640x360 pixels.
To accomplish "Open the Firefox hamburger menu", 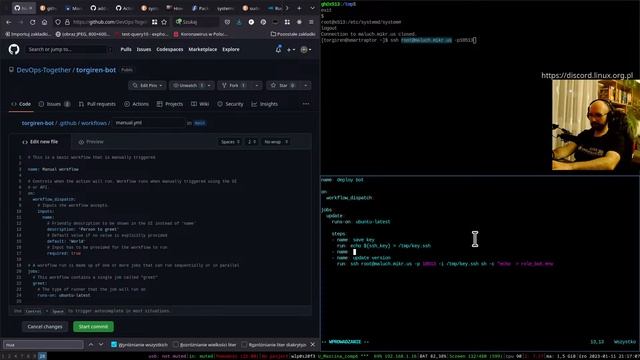I will coord(311,22).
